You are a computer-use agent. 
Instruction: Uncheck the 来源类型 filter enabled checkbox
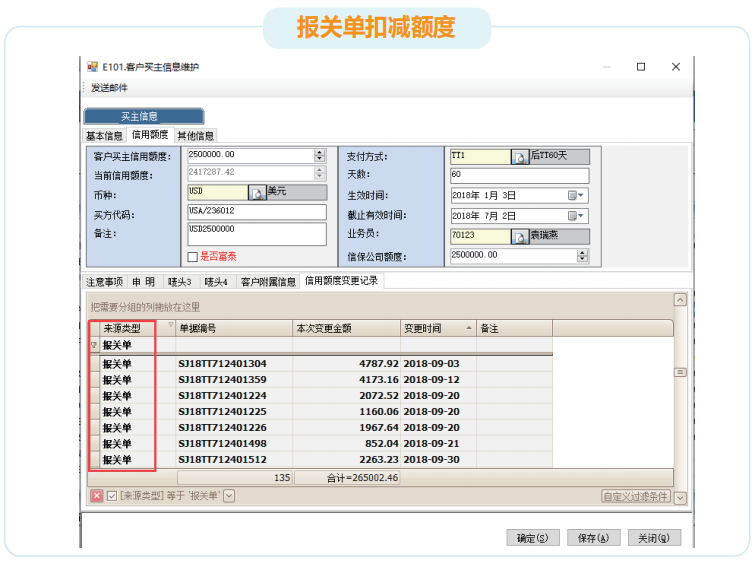pos(111,496)
